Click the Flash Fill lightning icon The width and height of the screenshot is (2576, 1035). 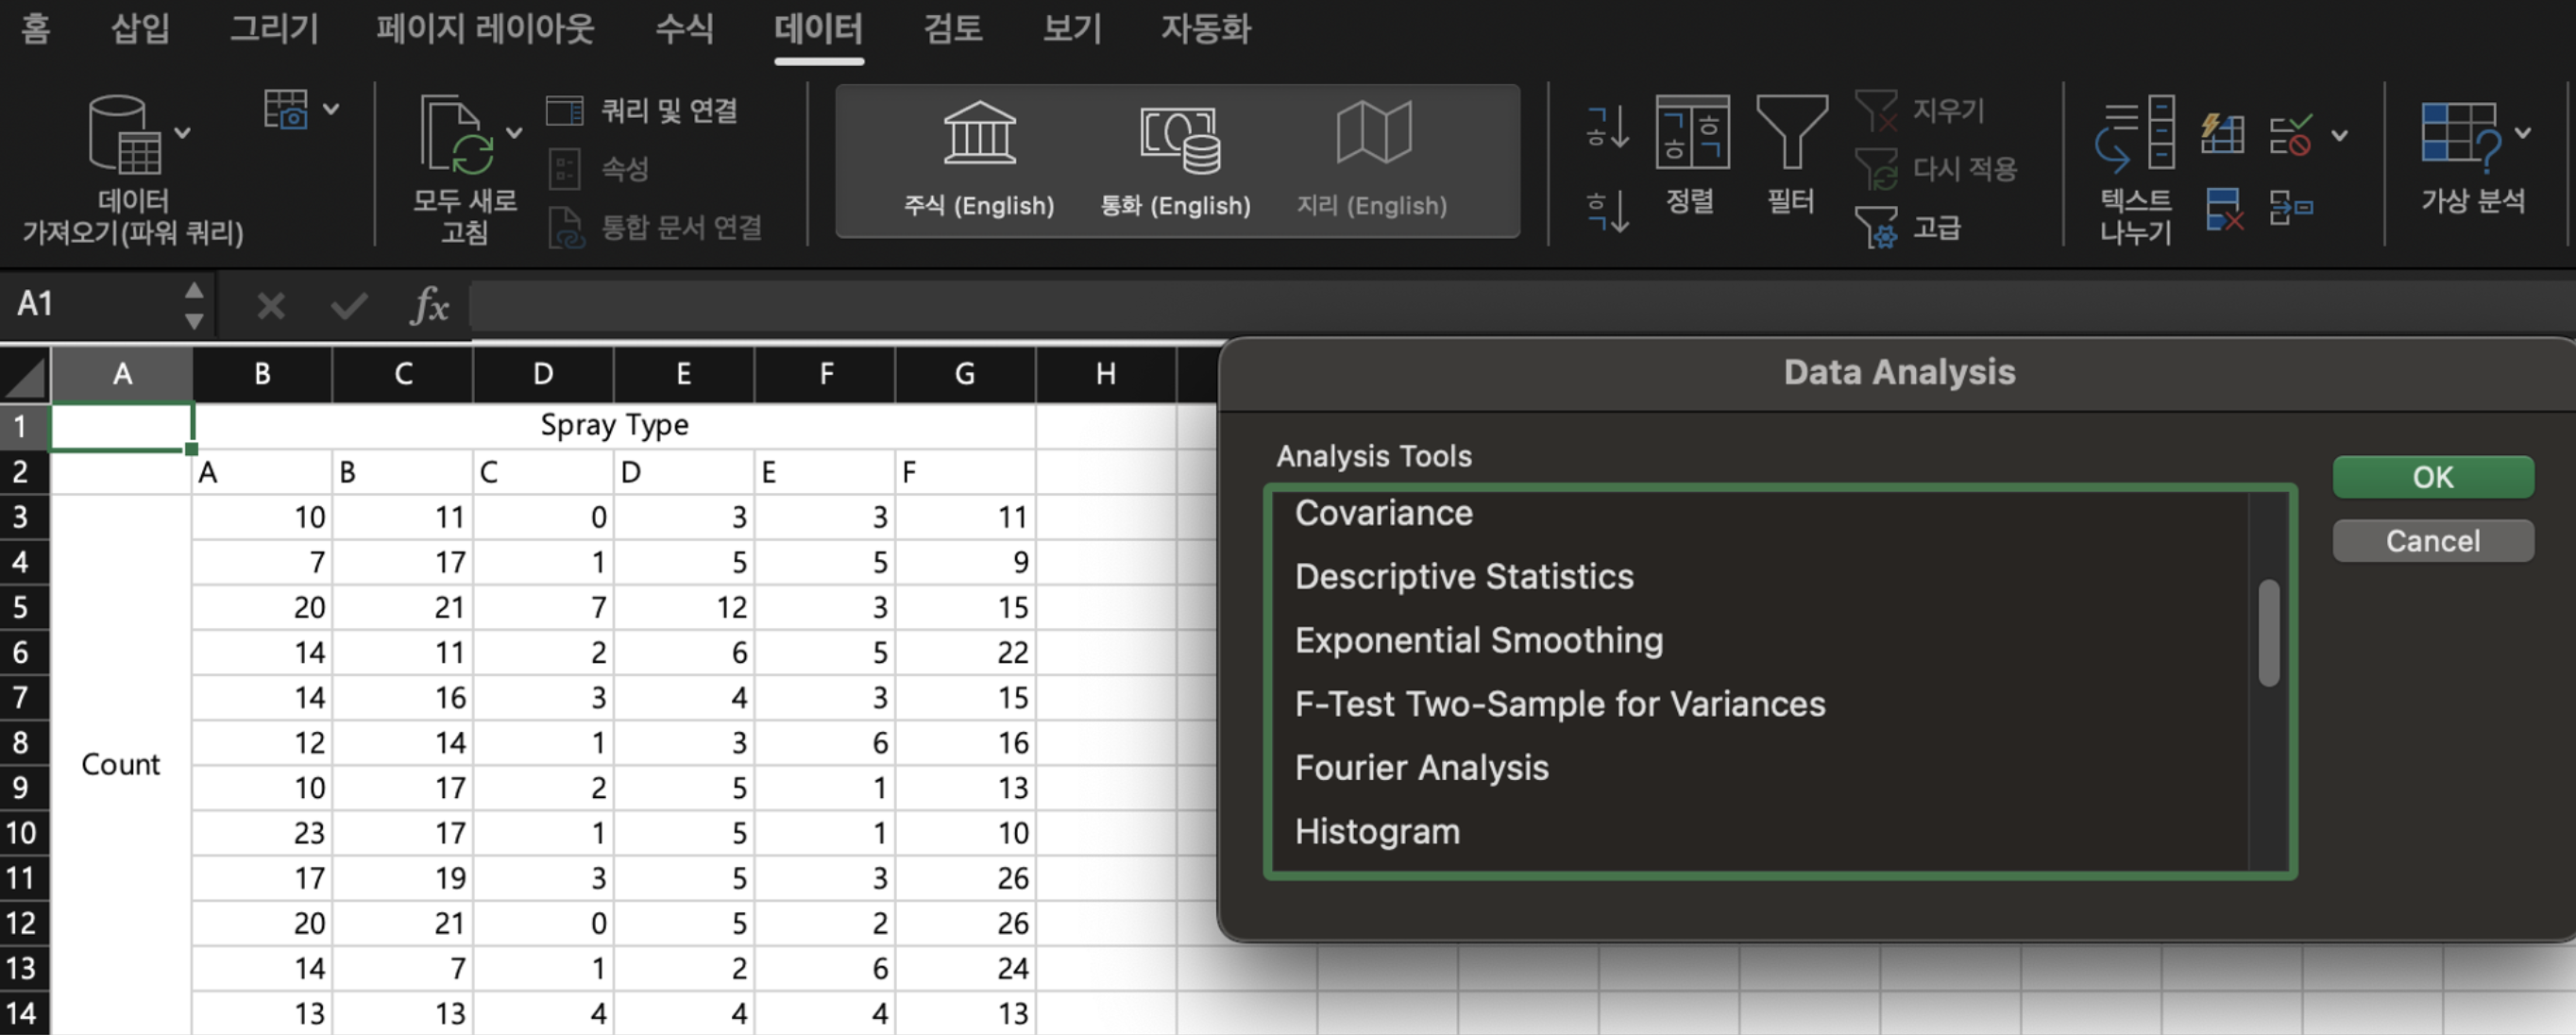pos(2221,134)
